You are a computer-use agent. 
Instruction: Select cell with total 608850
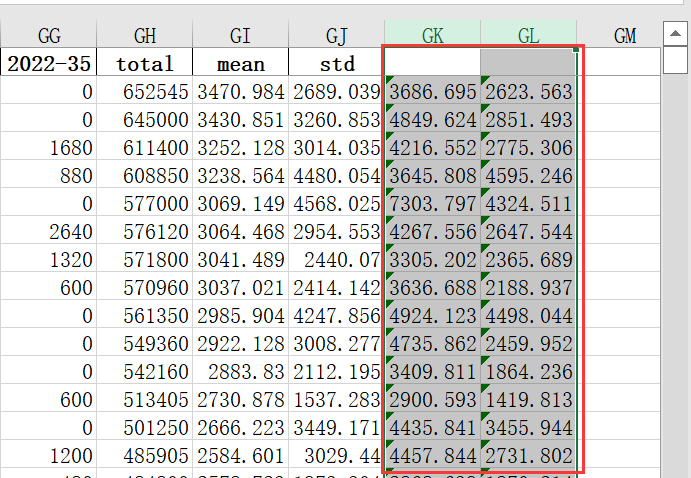pos(145,174)
